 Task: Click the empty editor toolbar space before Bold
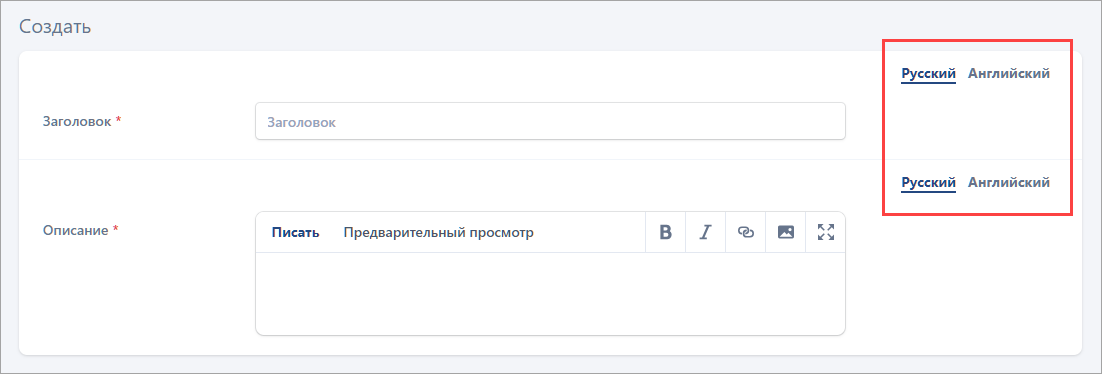[590, 232]
